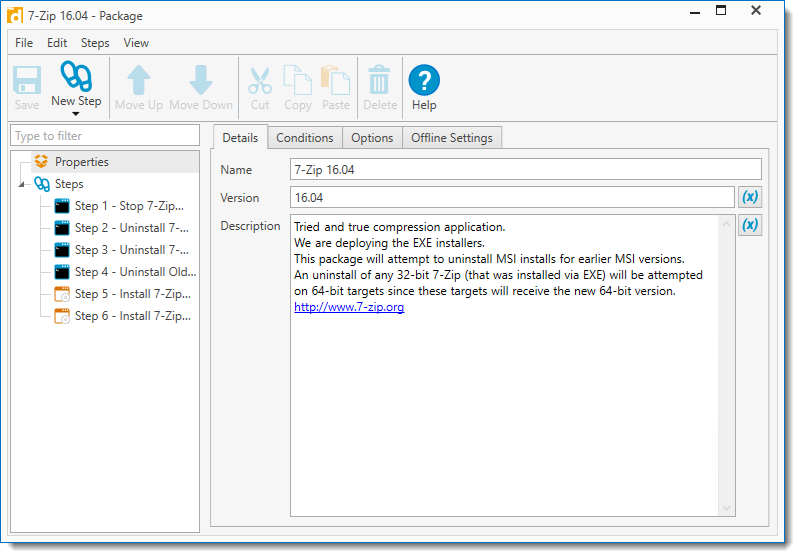Screen dimensions: 800x558
Task: Collapse the Steps tree node
Action: pyautogui.click(x=23, y=185)
